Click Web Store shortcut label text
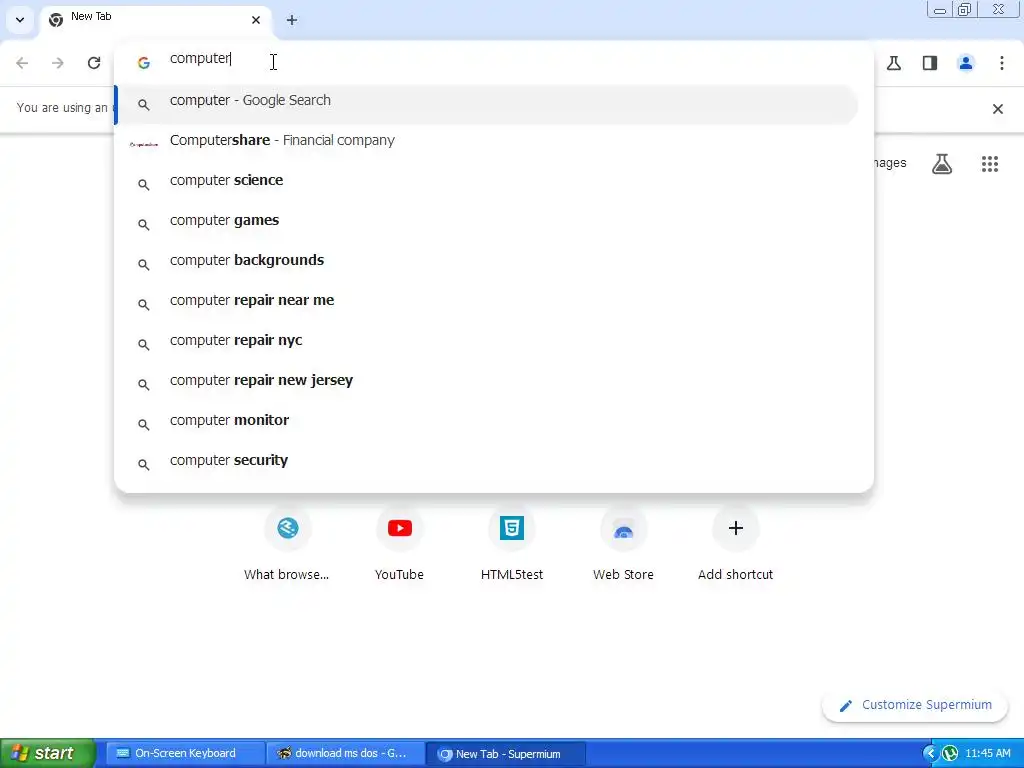The image size is (1024, 768). [623, 575]
